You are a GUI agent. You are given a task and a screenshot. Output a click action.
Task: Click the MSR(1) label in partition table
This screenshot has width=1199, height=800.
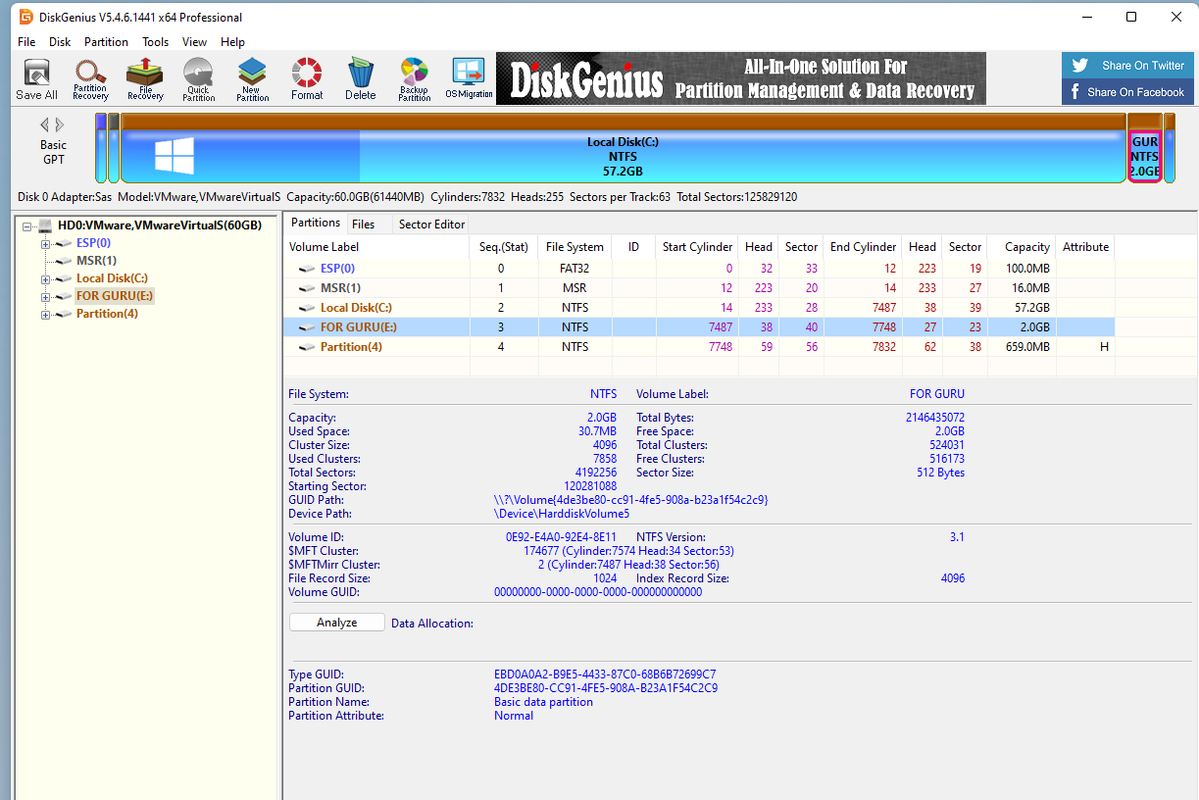point(340,288)
